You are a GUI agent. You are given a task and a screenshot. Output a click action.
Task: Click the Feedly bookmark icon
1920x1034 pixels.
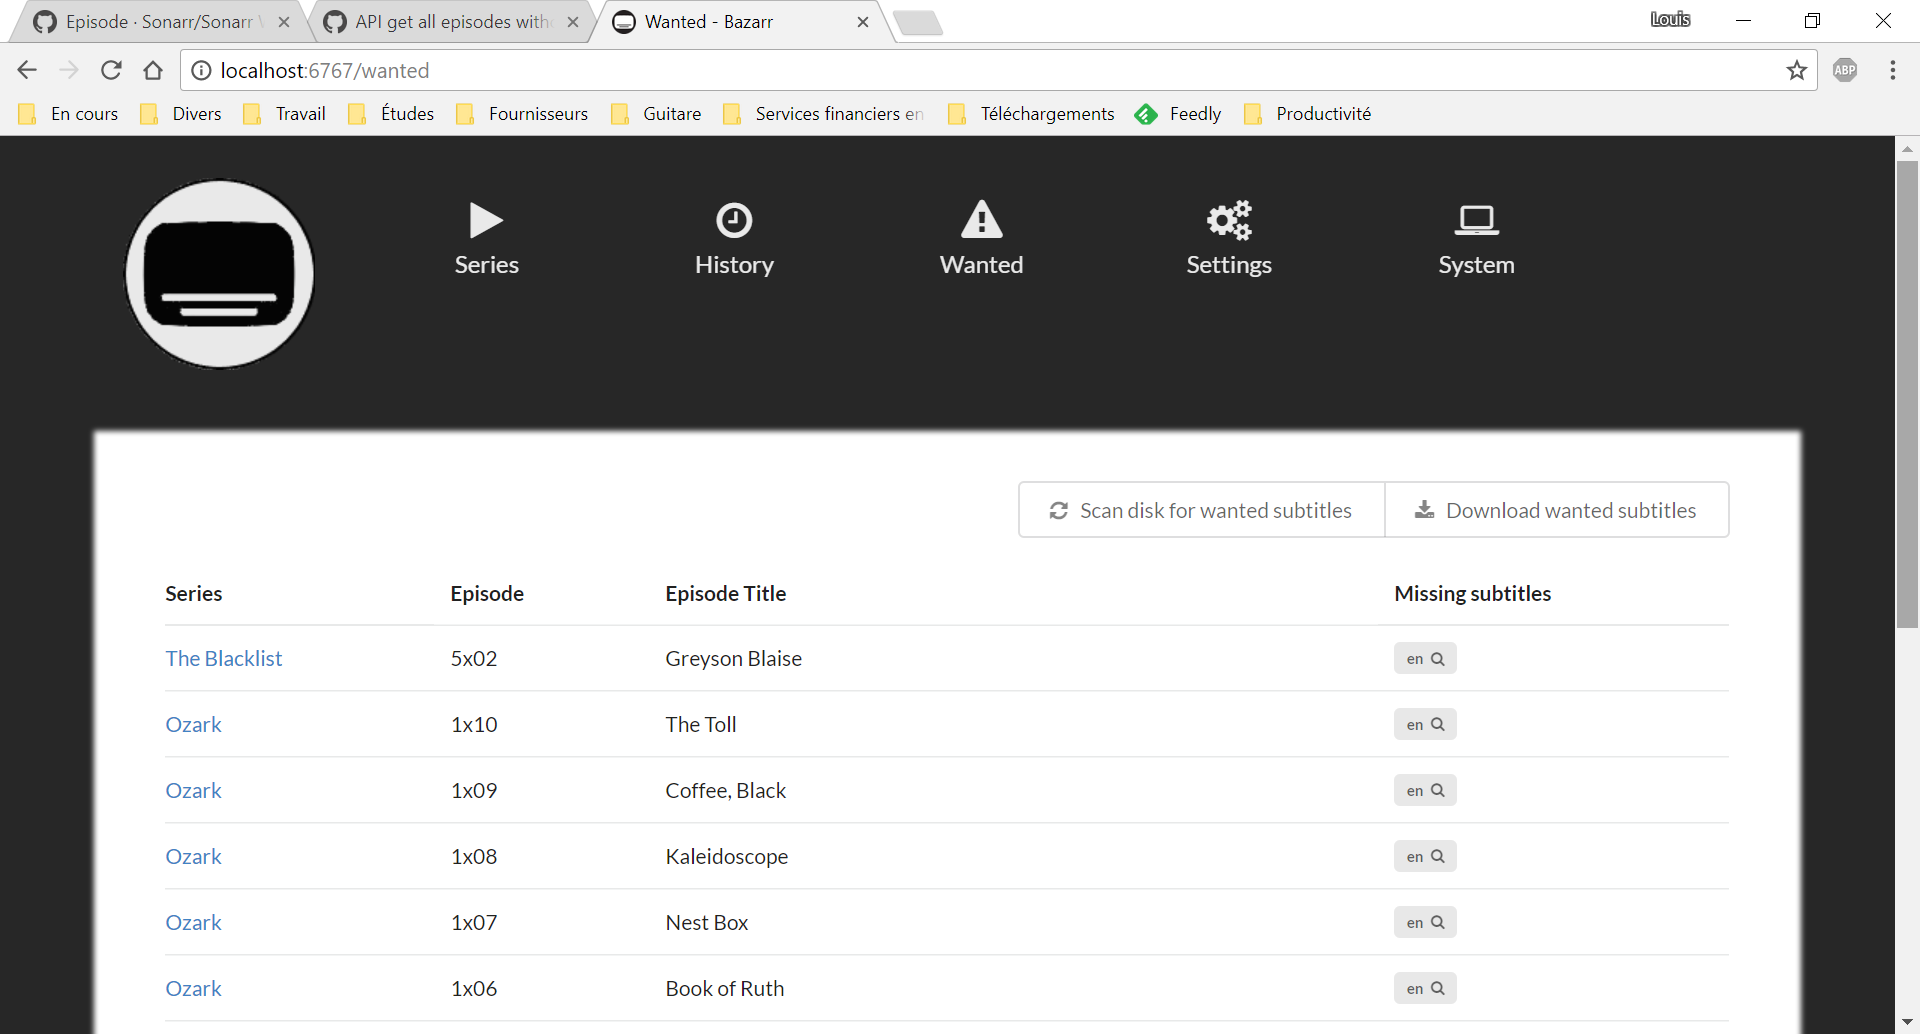pos(1146,114)
